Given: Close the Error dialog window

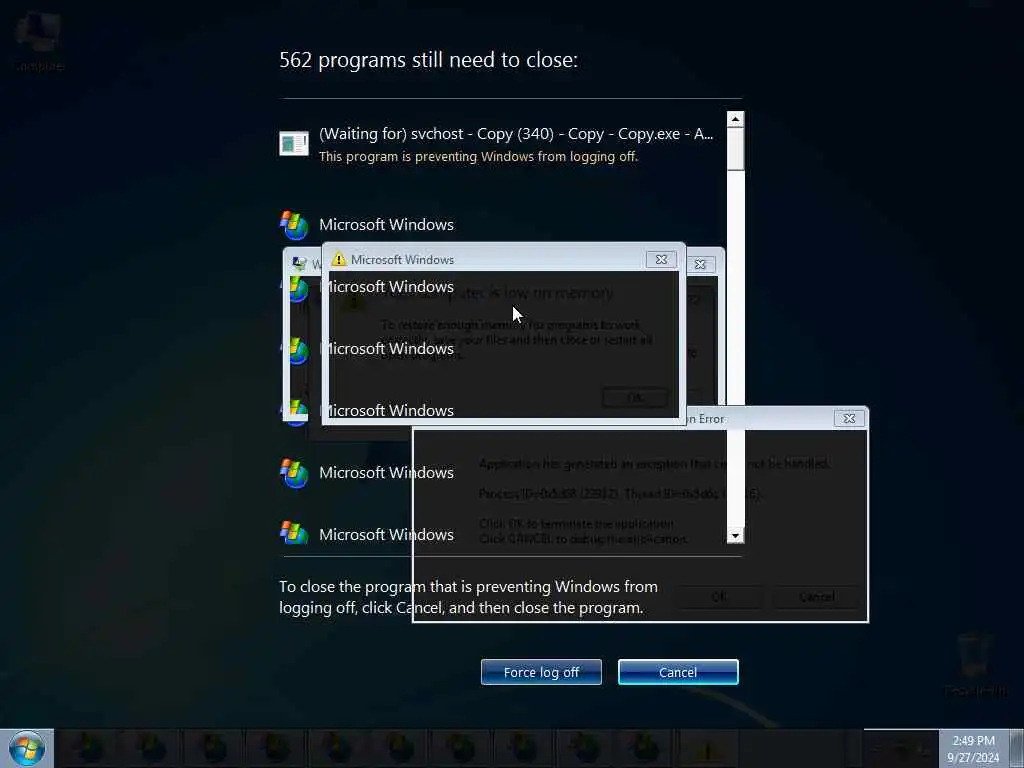Looking at the screenshot, I should pos(849,419).
